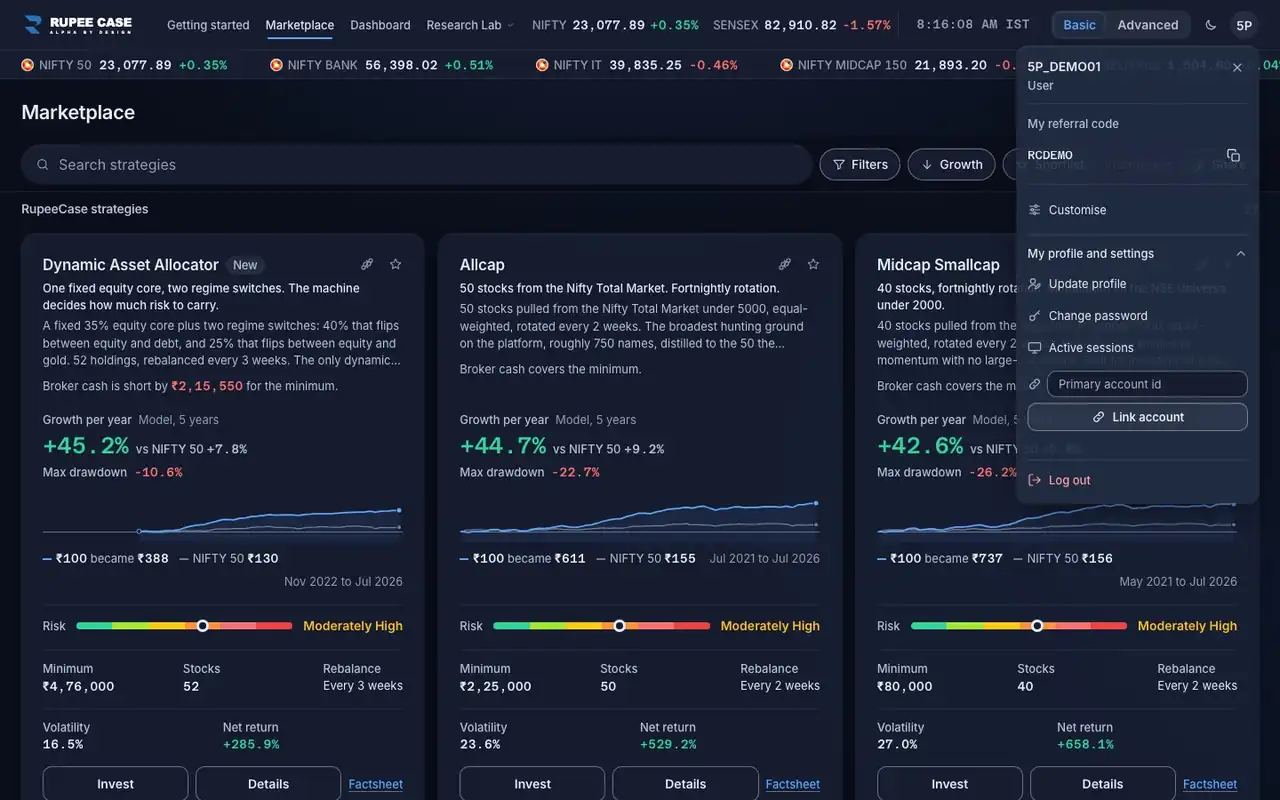Invest in Dynamic Asset Allocator
The image size is (1280, 800).
[x=115, y=784]
